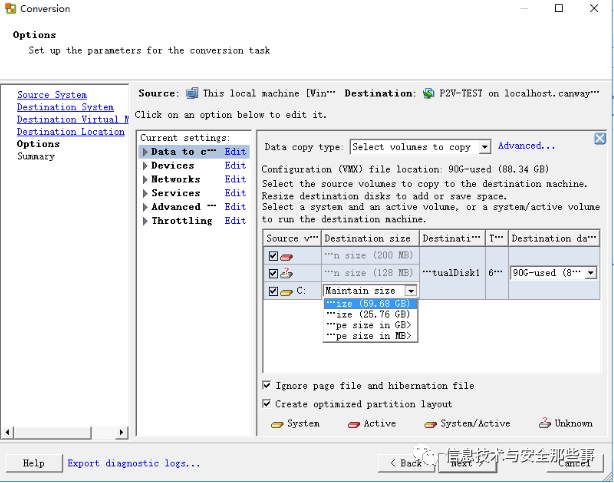Click the sidebar scrollbar left arrow
Image resolution: width=614 pixels, height=483 pixels.
[x=7, y=432]
